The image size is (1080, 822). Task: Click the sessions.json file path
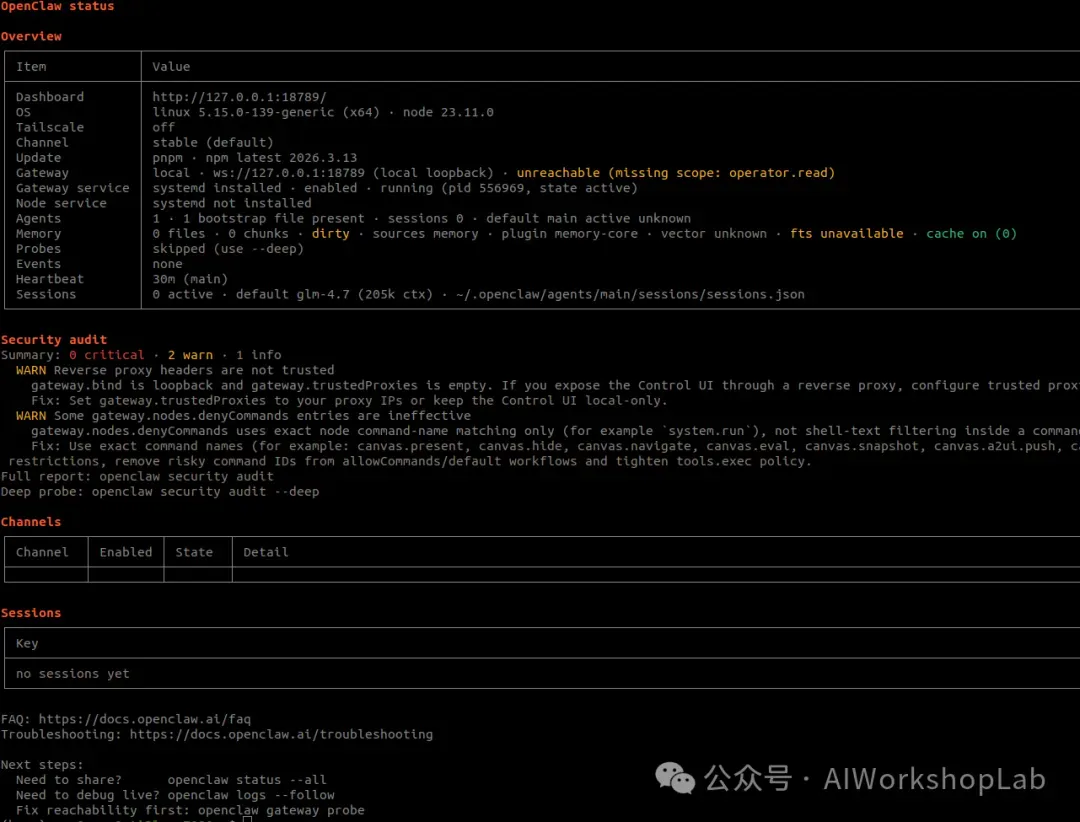coord(630,294)
